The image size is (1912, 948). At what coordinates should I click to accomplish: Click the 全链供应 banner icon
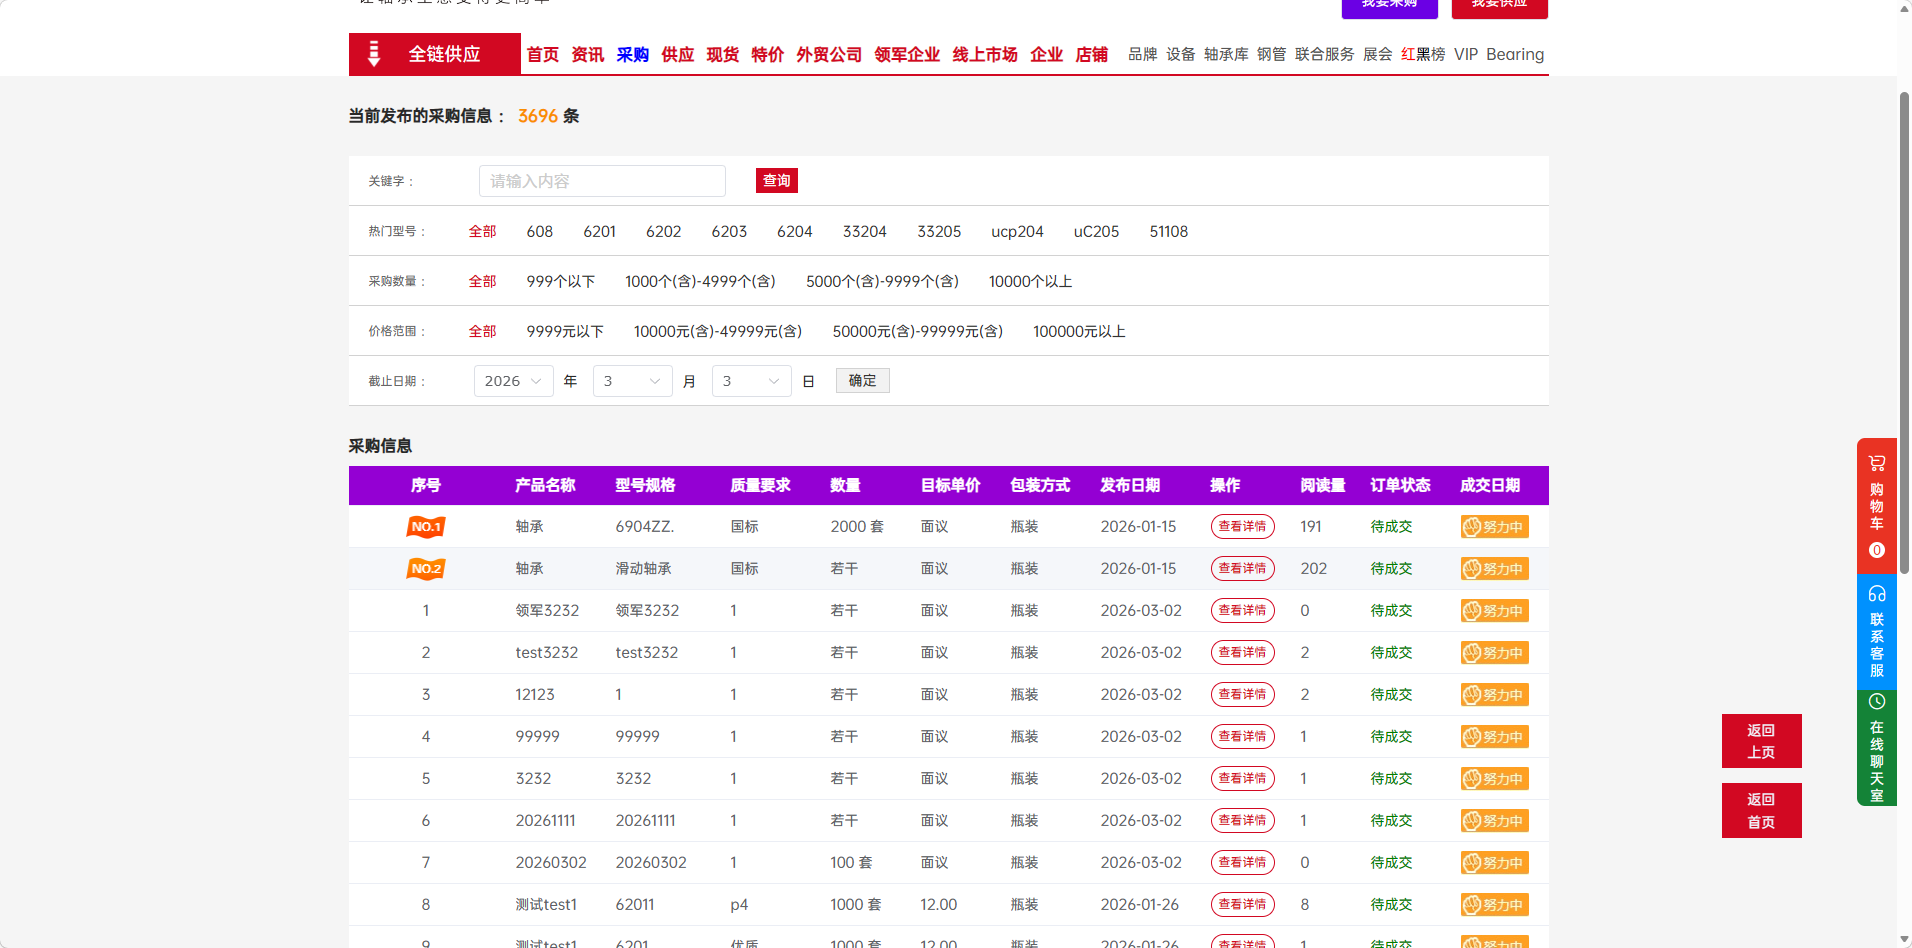pos(374,54)
